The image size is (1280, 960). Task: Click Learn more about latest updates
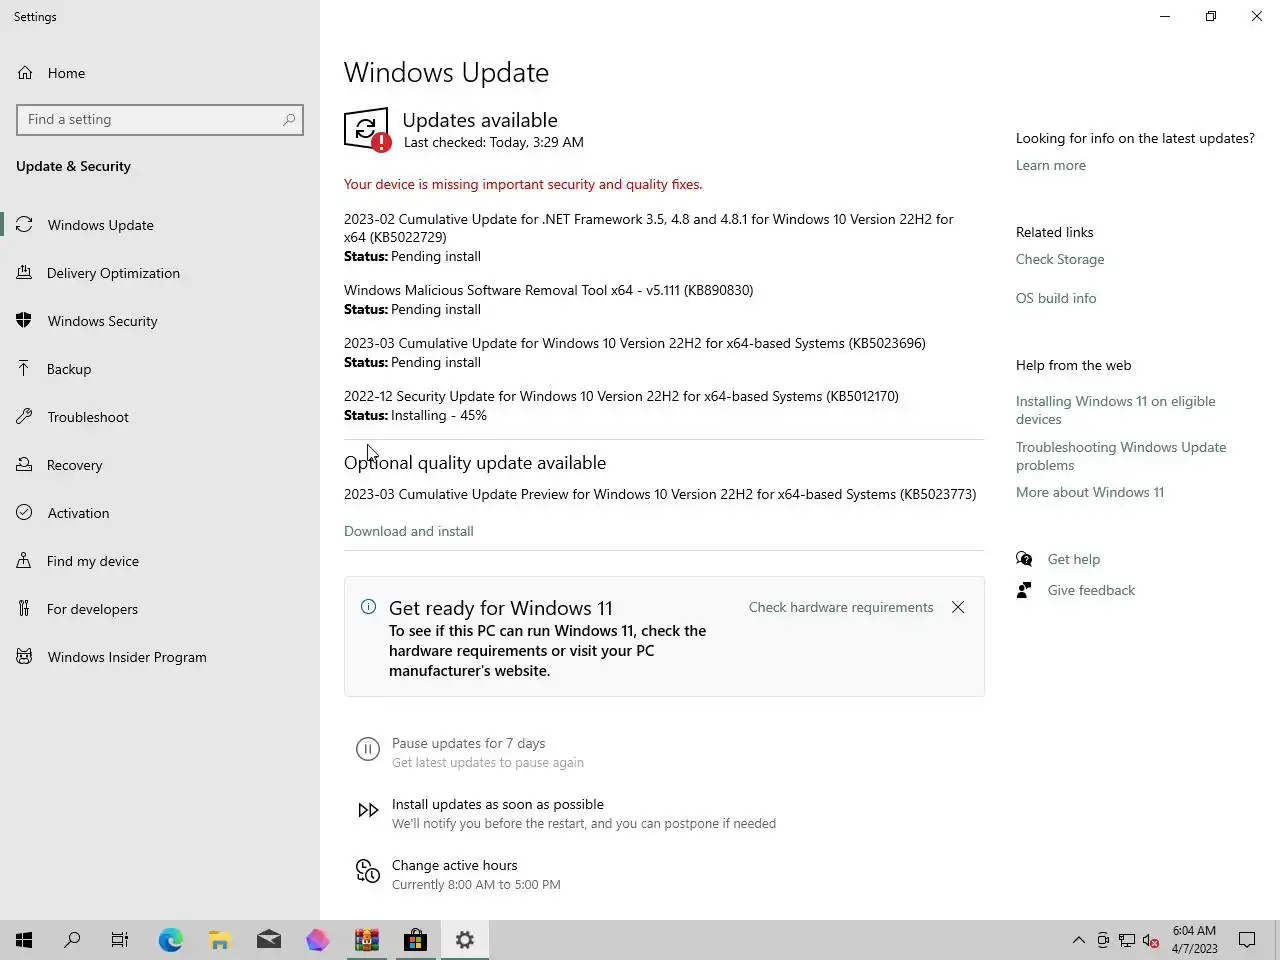pos(1050,165)
